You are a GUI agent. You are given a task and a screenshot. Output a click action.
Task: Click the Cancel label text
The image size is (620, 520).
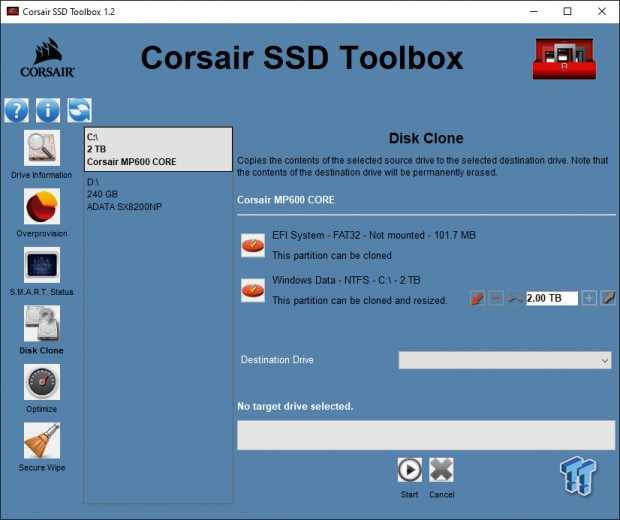(x=442, y=495)
